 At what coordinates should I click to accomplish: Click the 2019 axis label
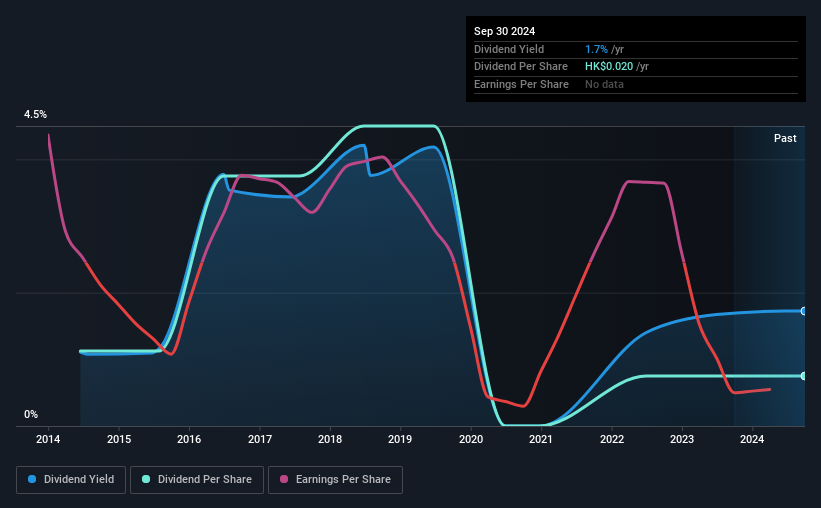(x=400, y=439)
